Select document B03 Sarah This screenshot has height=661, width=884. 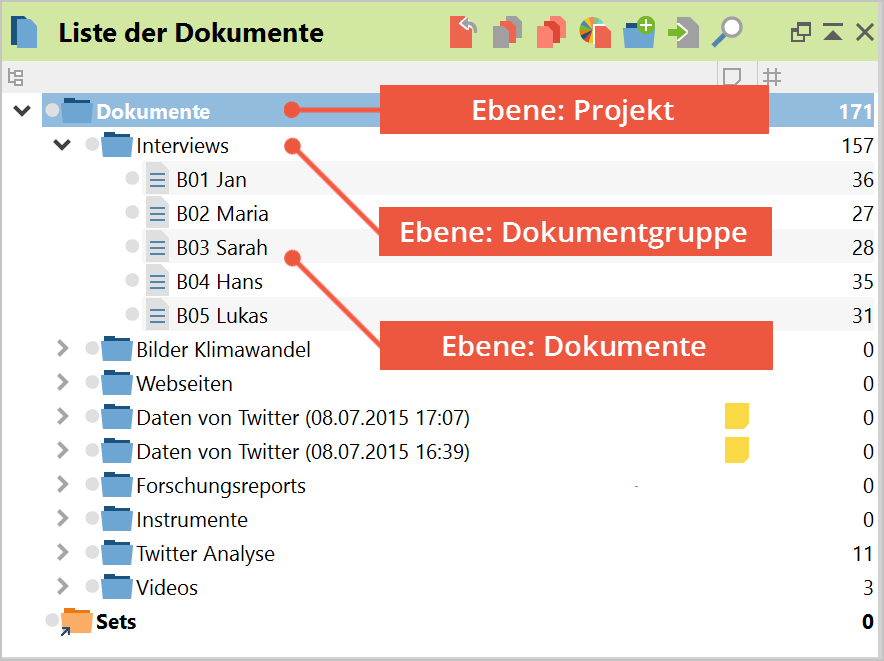point(222,248)
